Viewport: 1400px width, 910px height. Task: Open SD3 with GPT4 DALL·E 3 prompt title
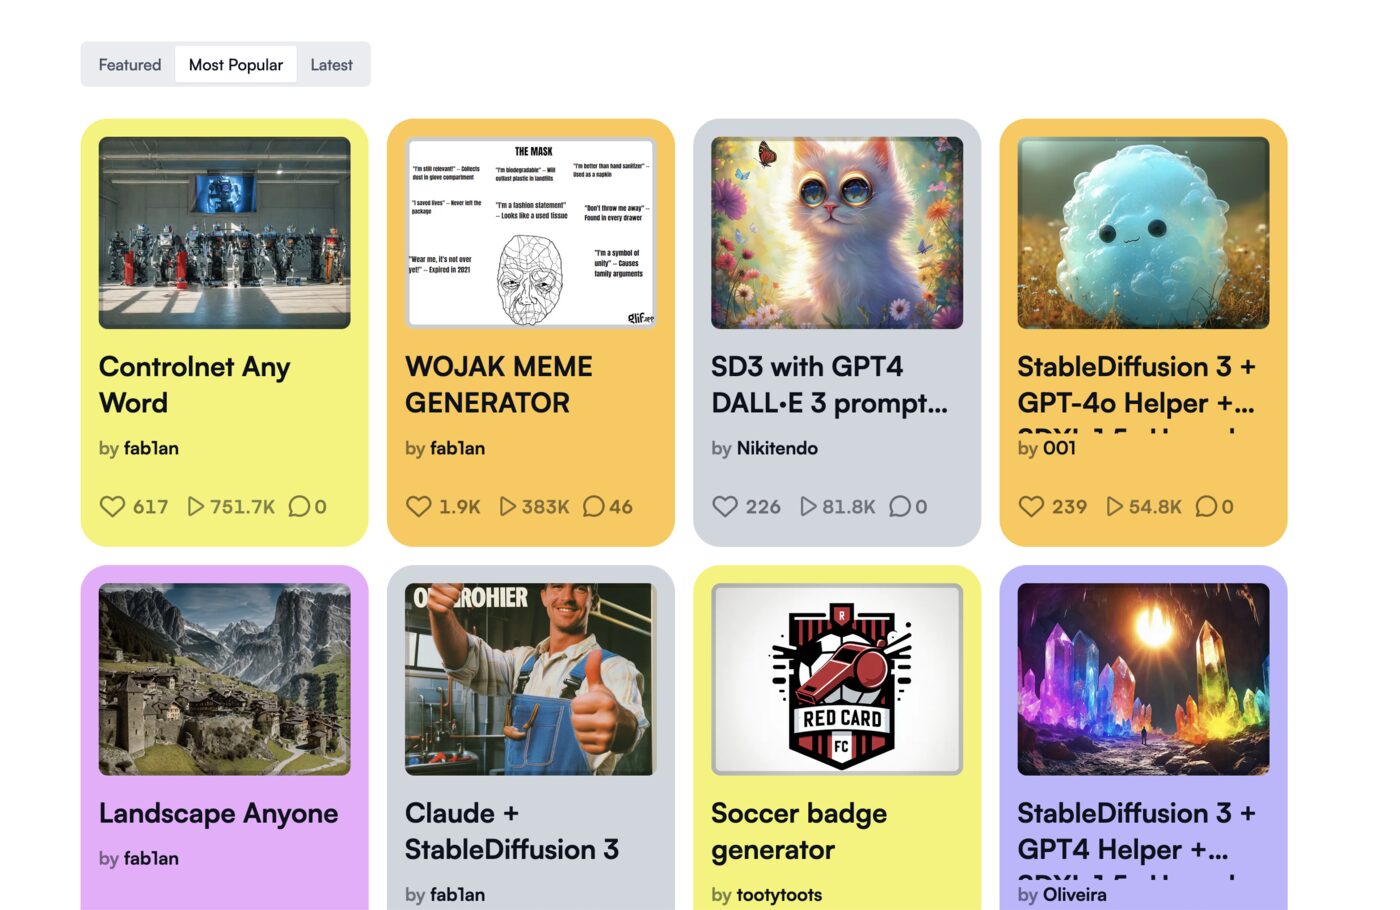(x=830, y=385)
